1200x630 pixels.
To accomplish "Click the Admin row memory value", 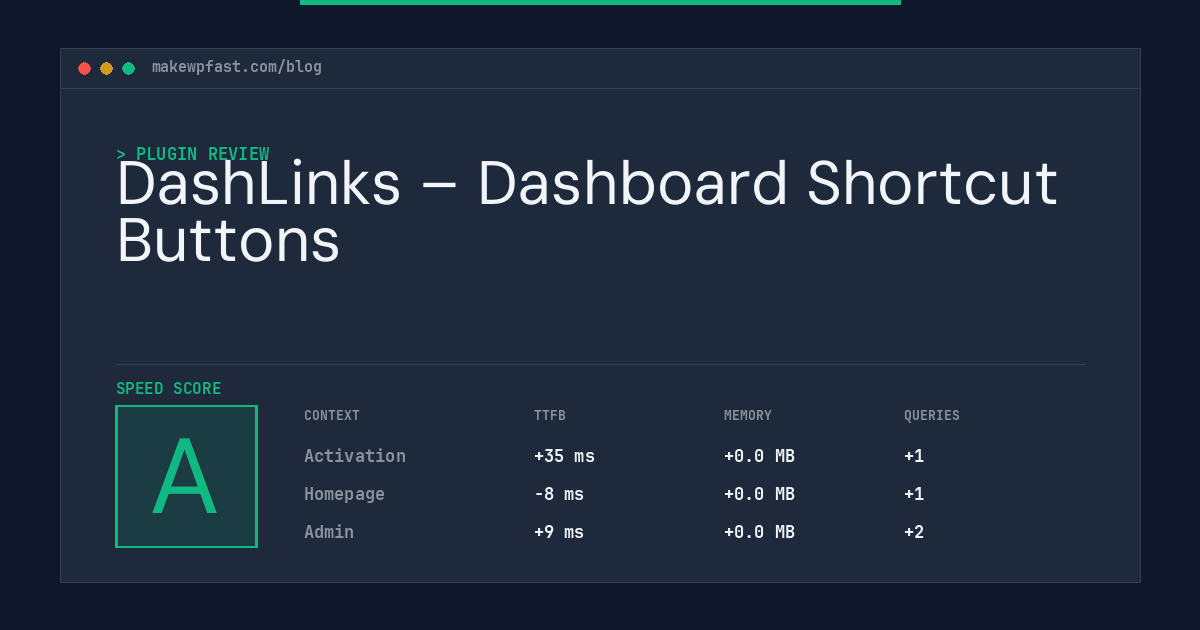I will pyautogui.click(x=759, y=532).
